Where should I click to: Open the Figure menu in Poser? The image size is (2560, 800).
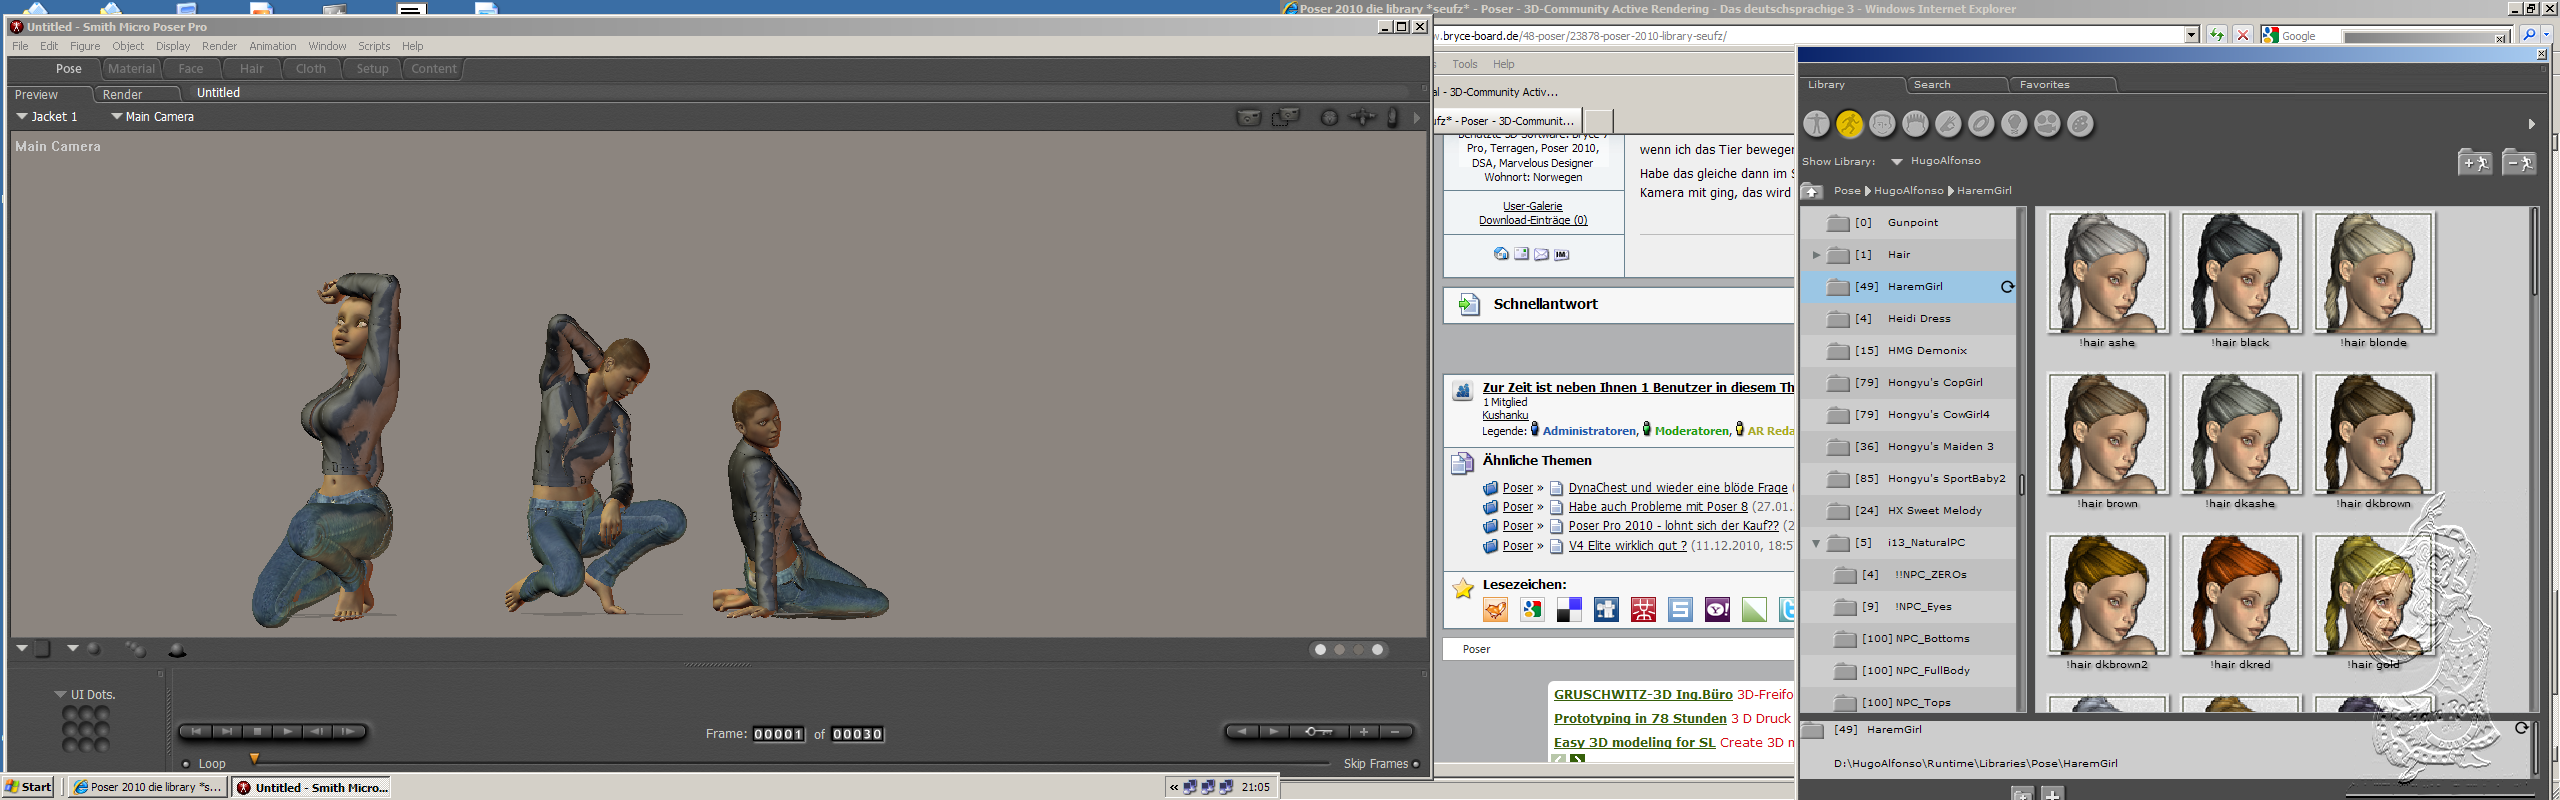coord(85,46)
